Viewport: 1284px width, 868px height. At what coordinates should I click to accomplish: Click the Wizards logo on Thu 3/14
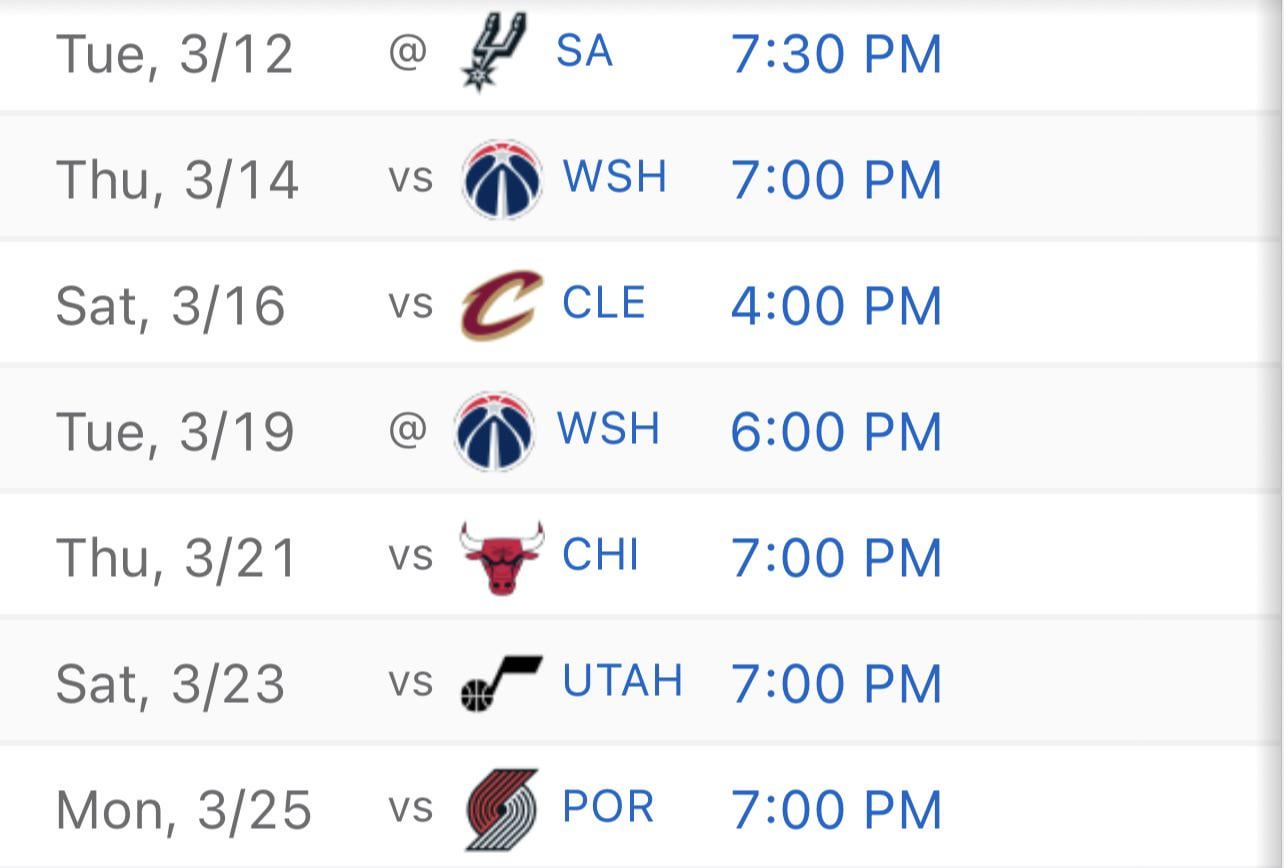click(502, 179)
